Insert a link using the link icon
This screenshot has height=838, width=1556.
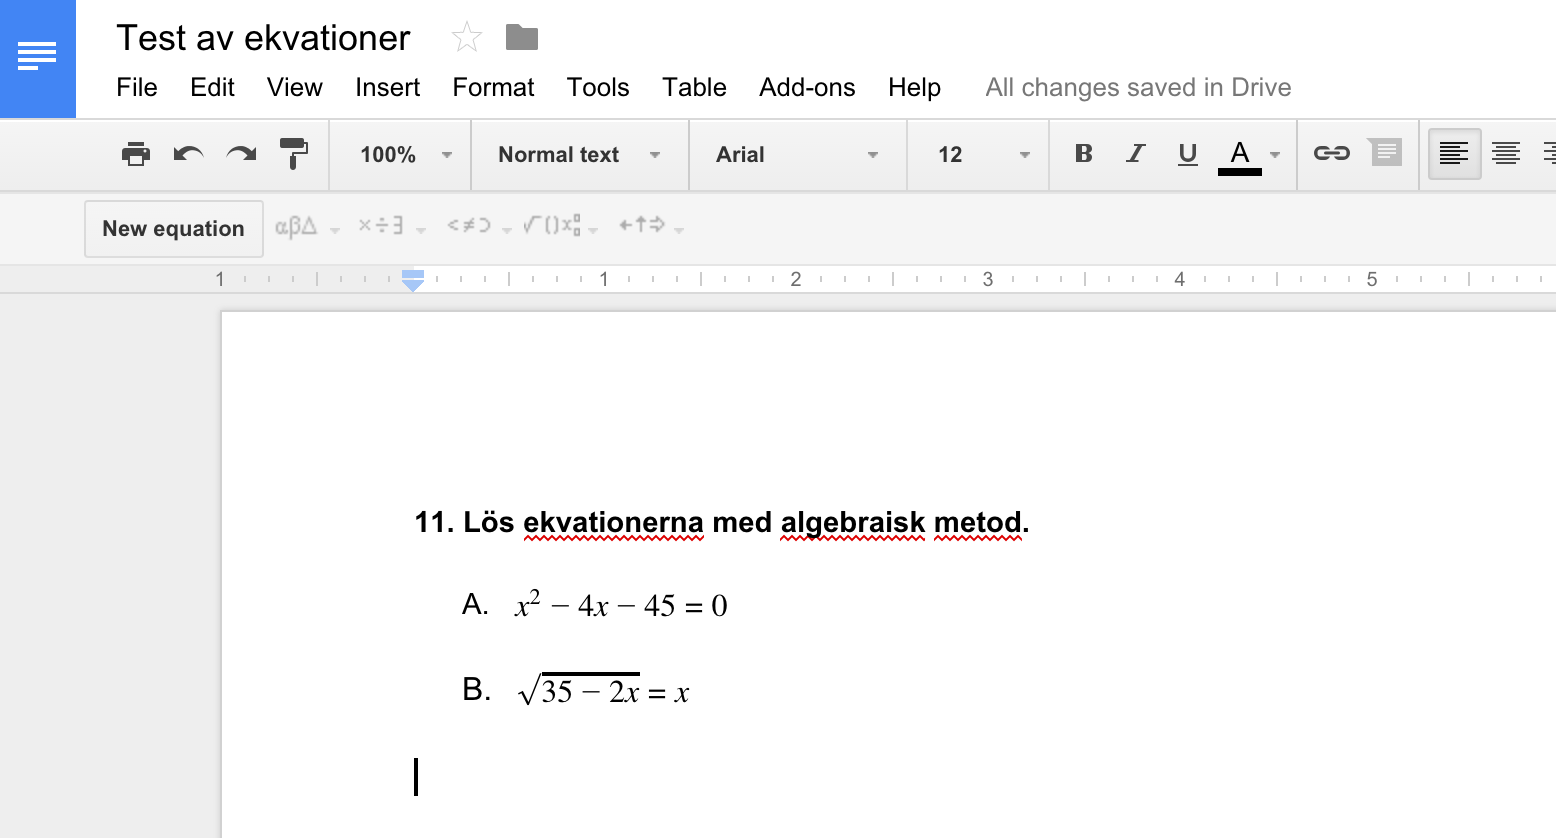[x=1332, y=154]
